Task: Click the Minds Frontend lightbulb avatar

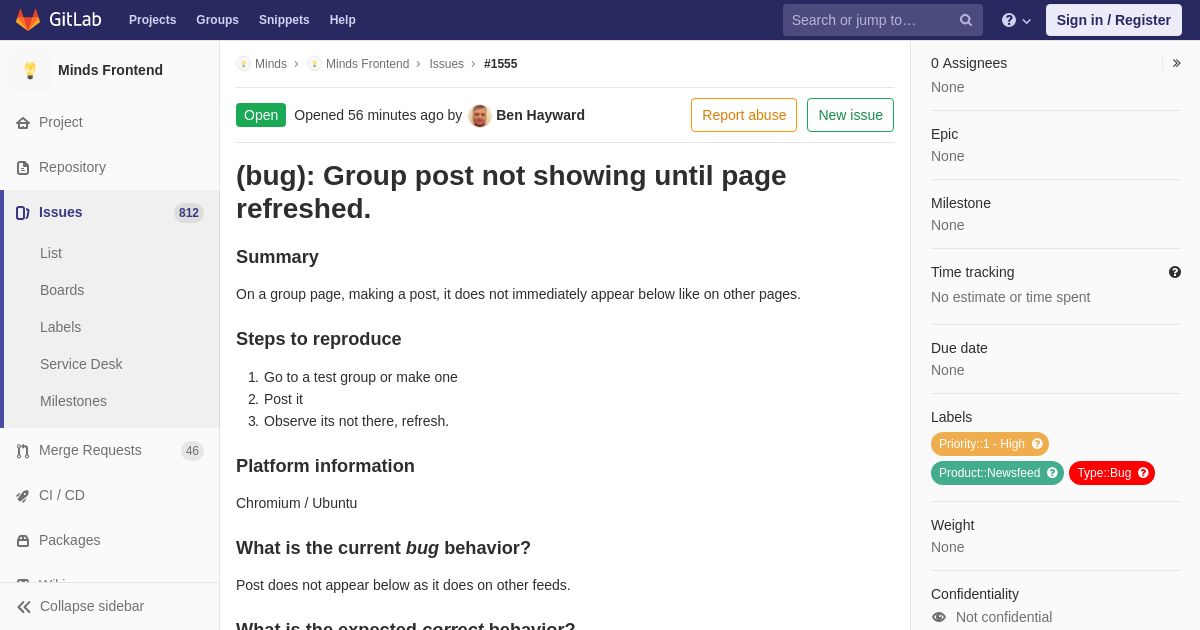Action: [30, 70]
